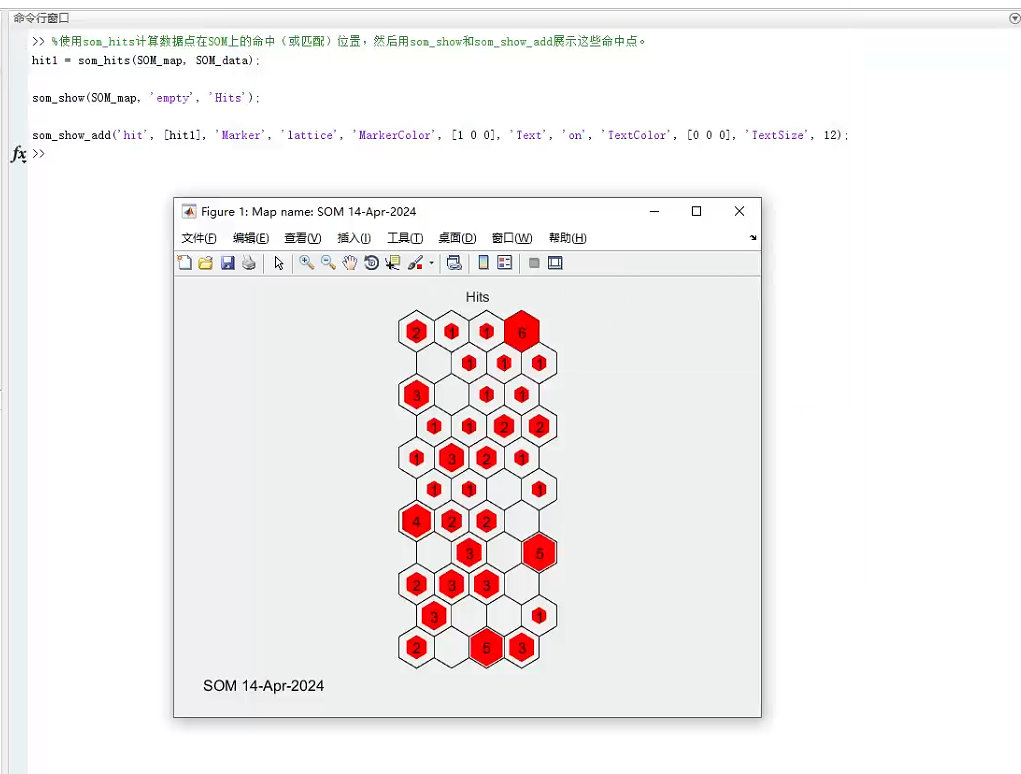Open the 工具(T) menu

tap(405, 238)
